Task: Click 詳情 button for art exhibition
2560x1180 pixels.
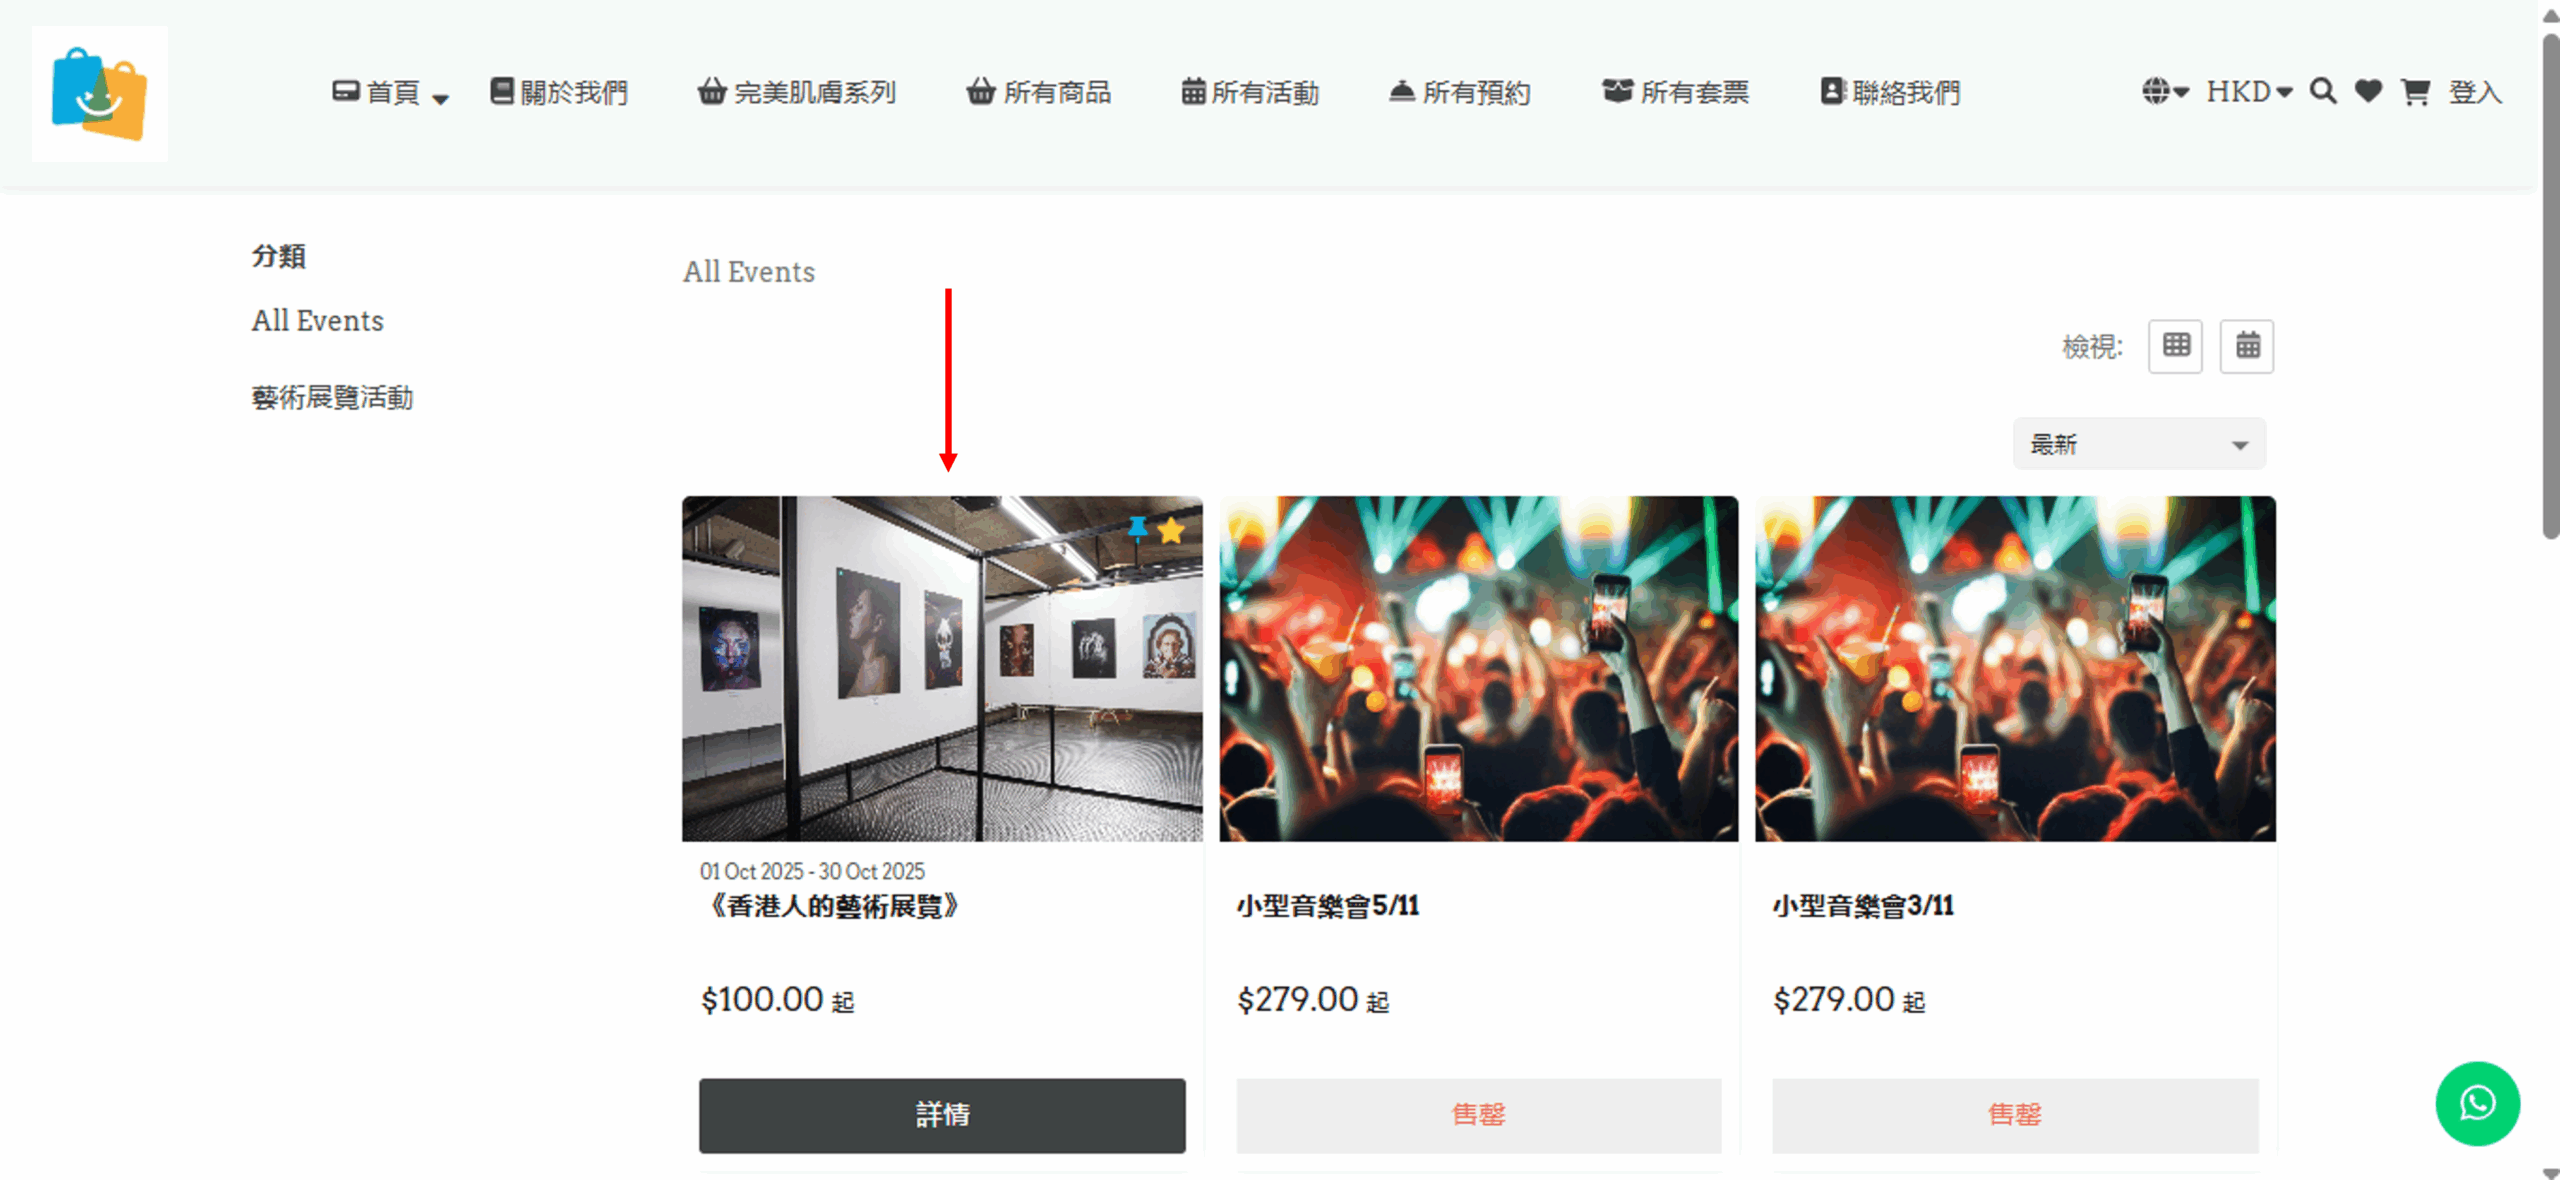Action: pos(942,1115)
